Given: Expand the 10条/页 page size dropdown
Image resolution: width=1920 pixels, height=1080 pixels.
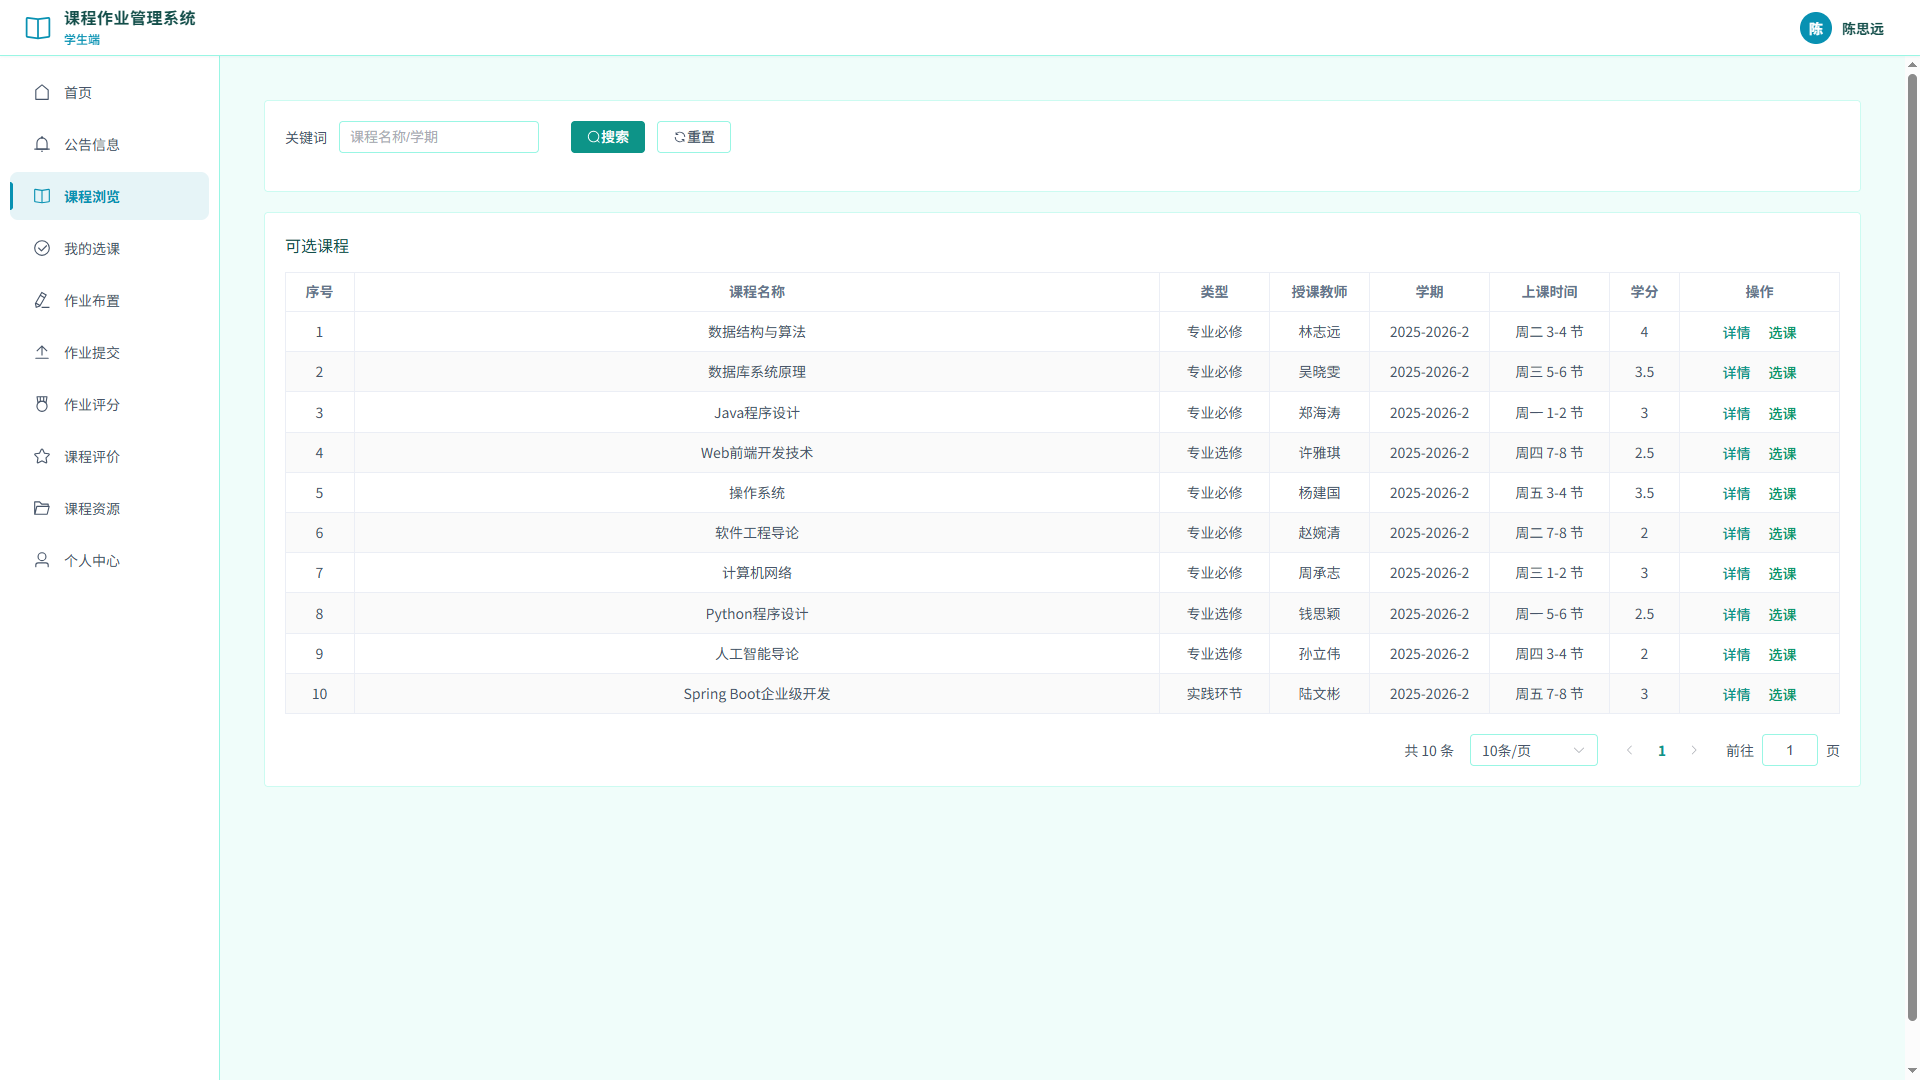Looking at the screenshot, I should coord(1533,750).
